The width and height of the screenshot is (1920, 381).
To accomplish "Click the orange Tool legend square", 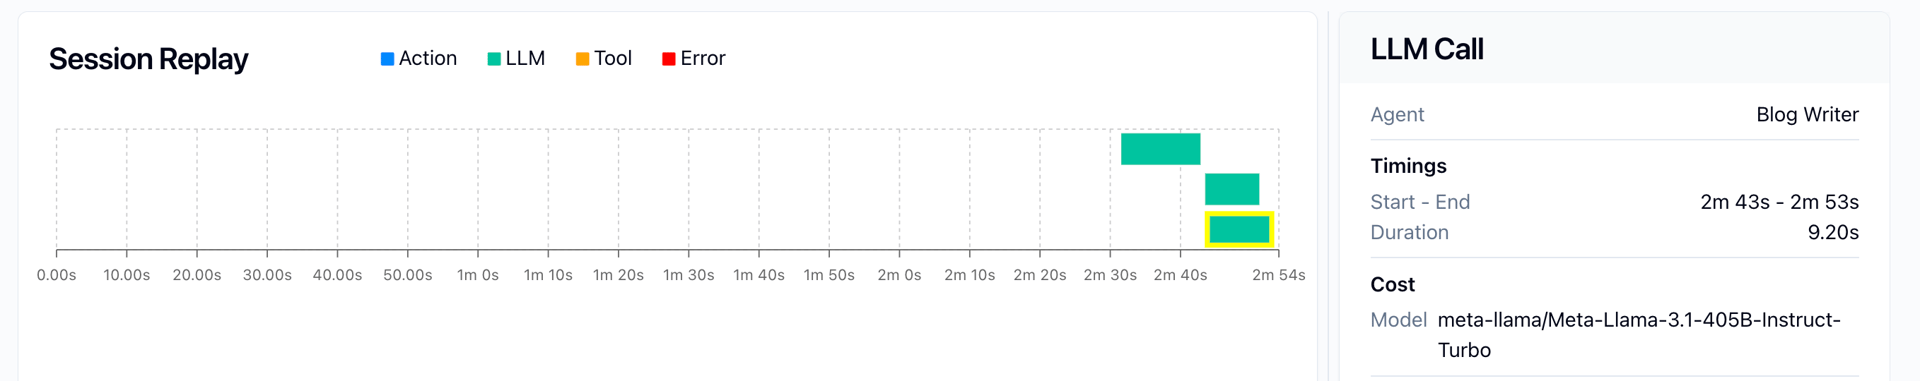I will point(582,59).
